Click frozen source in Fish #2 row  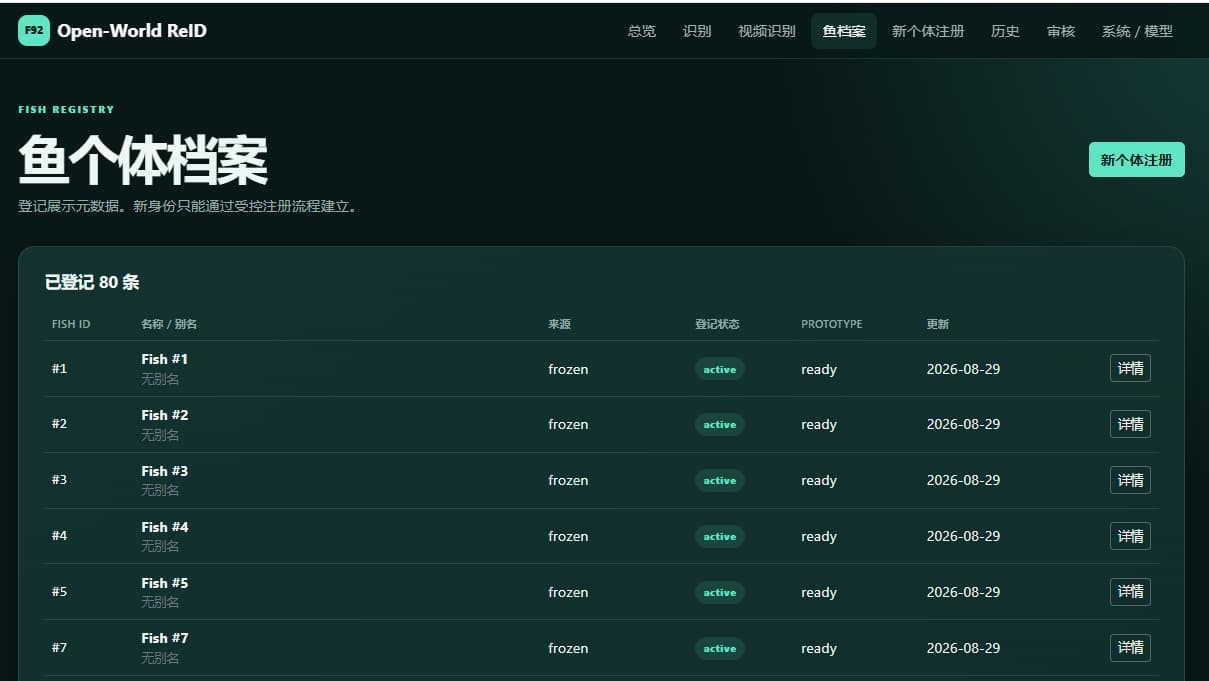point(568,424)
